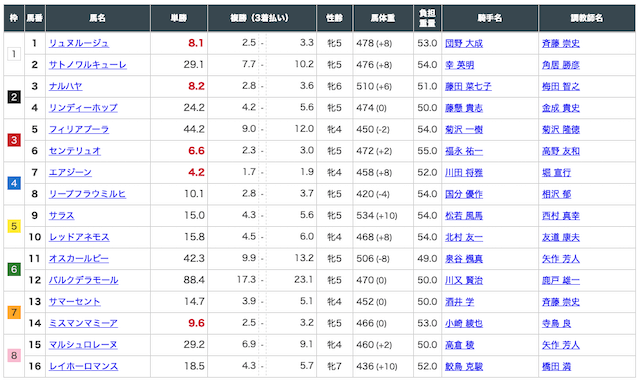Open jockey 福永 祐一 profile
Image resolution: width=640 pixels, height=381 pixels.
[x=464, y=151]
